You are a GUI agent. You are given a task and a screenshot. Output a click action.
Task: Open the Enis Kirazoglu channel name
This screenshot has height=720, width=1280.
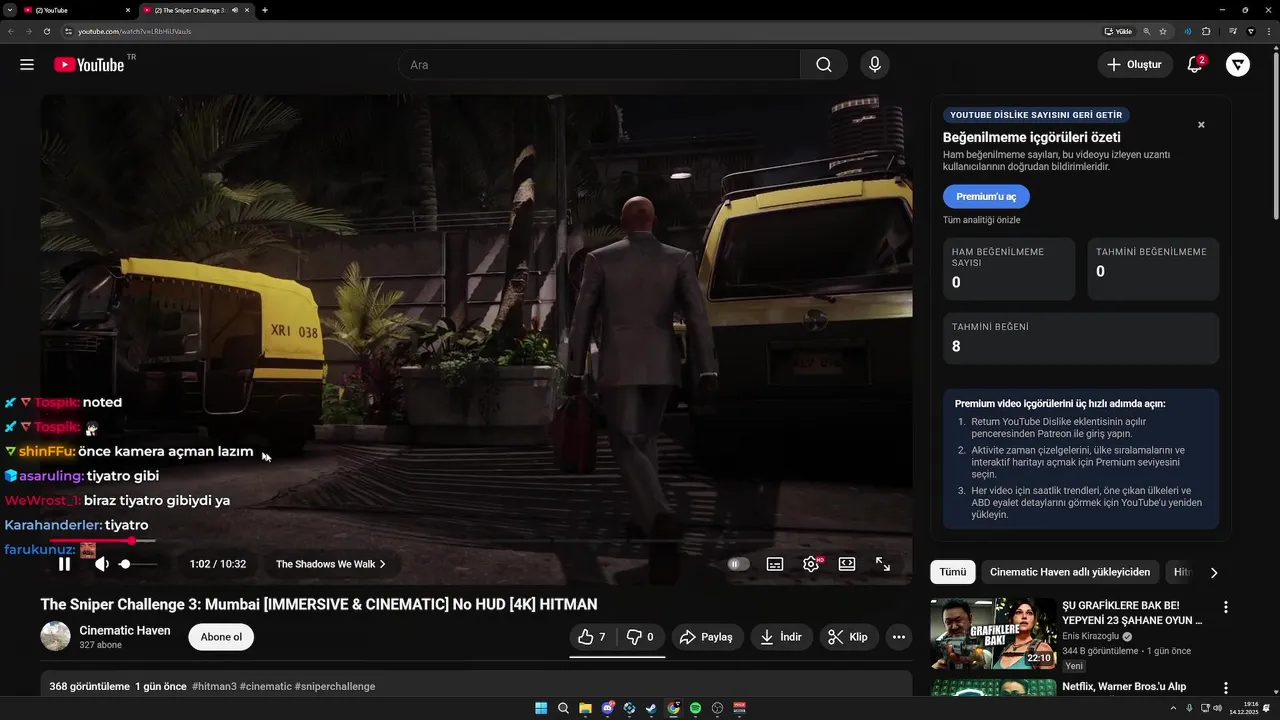click(x=1090, y=636)
